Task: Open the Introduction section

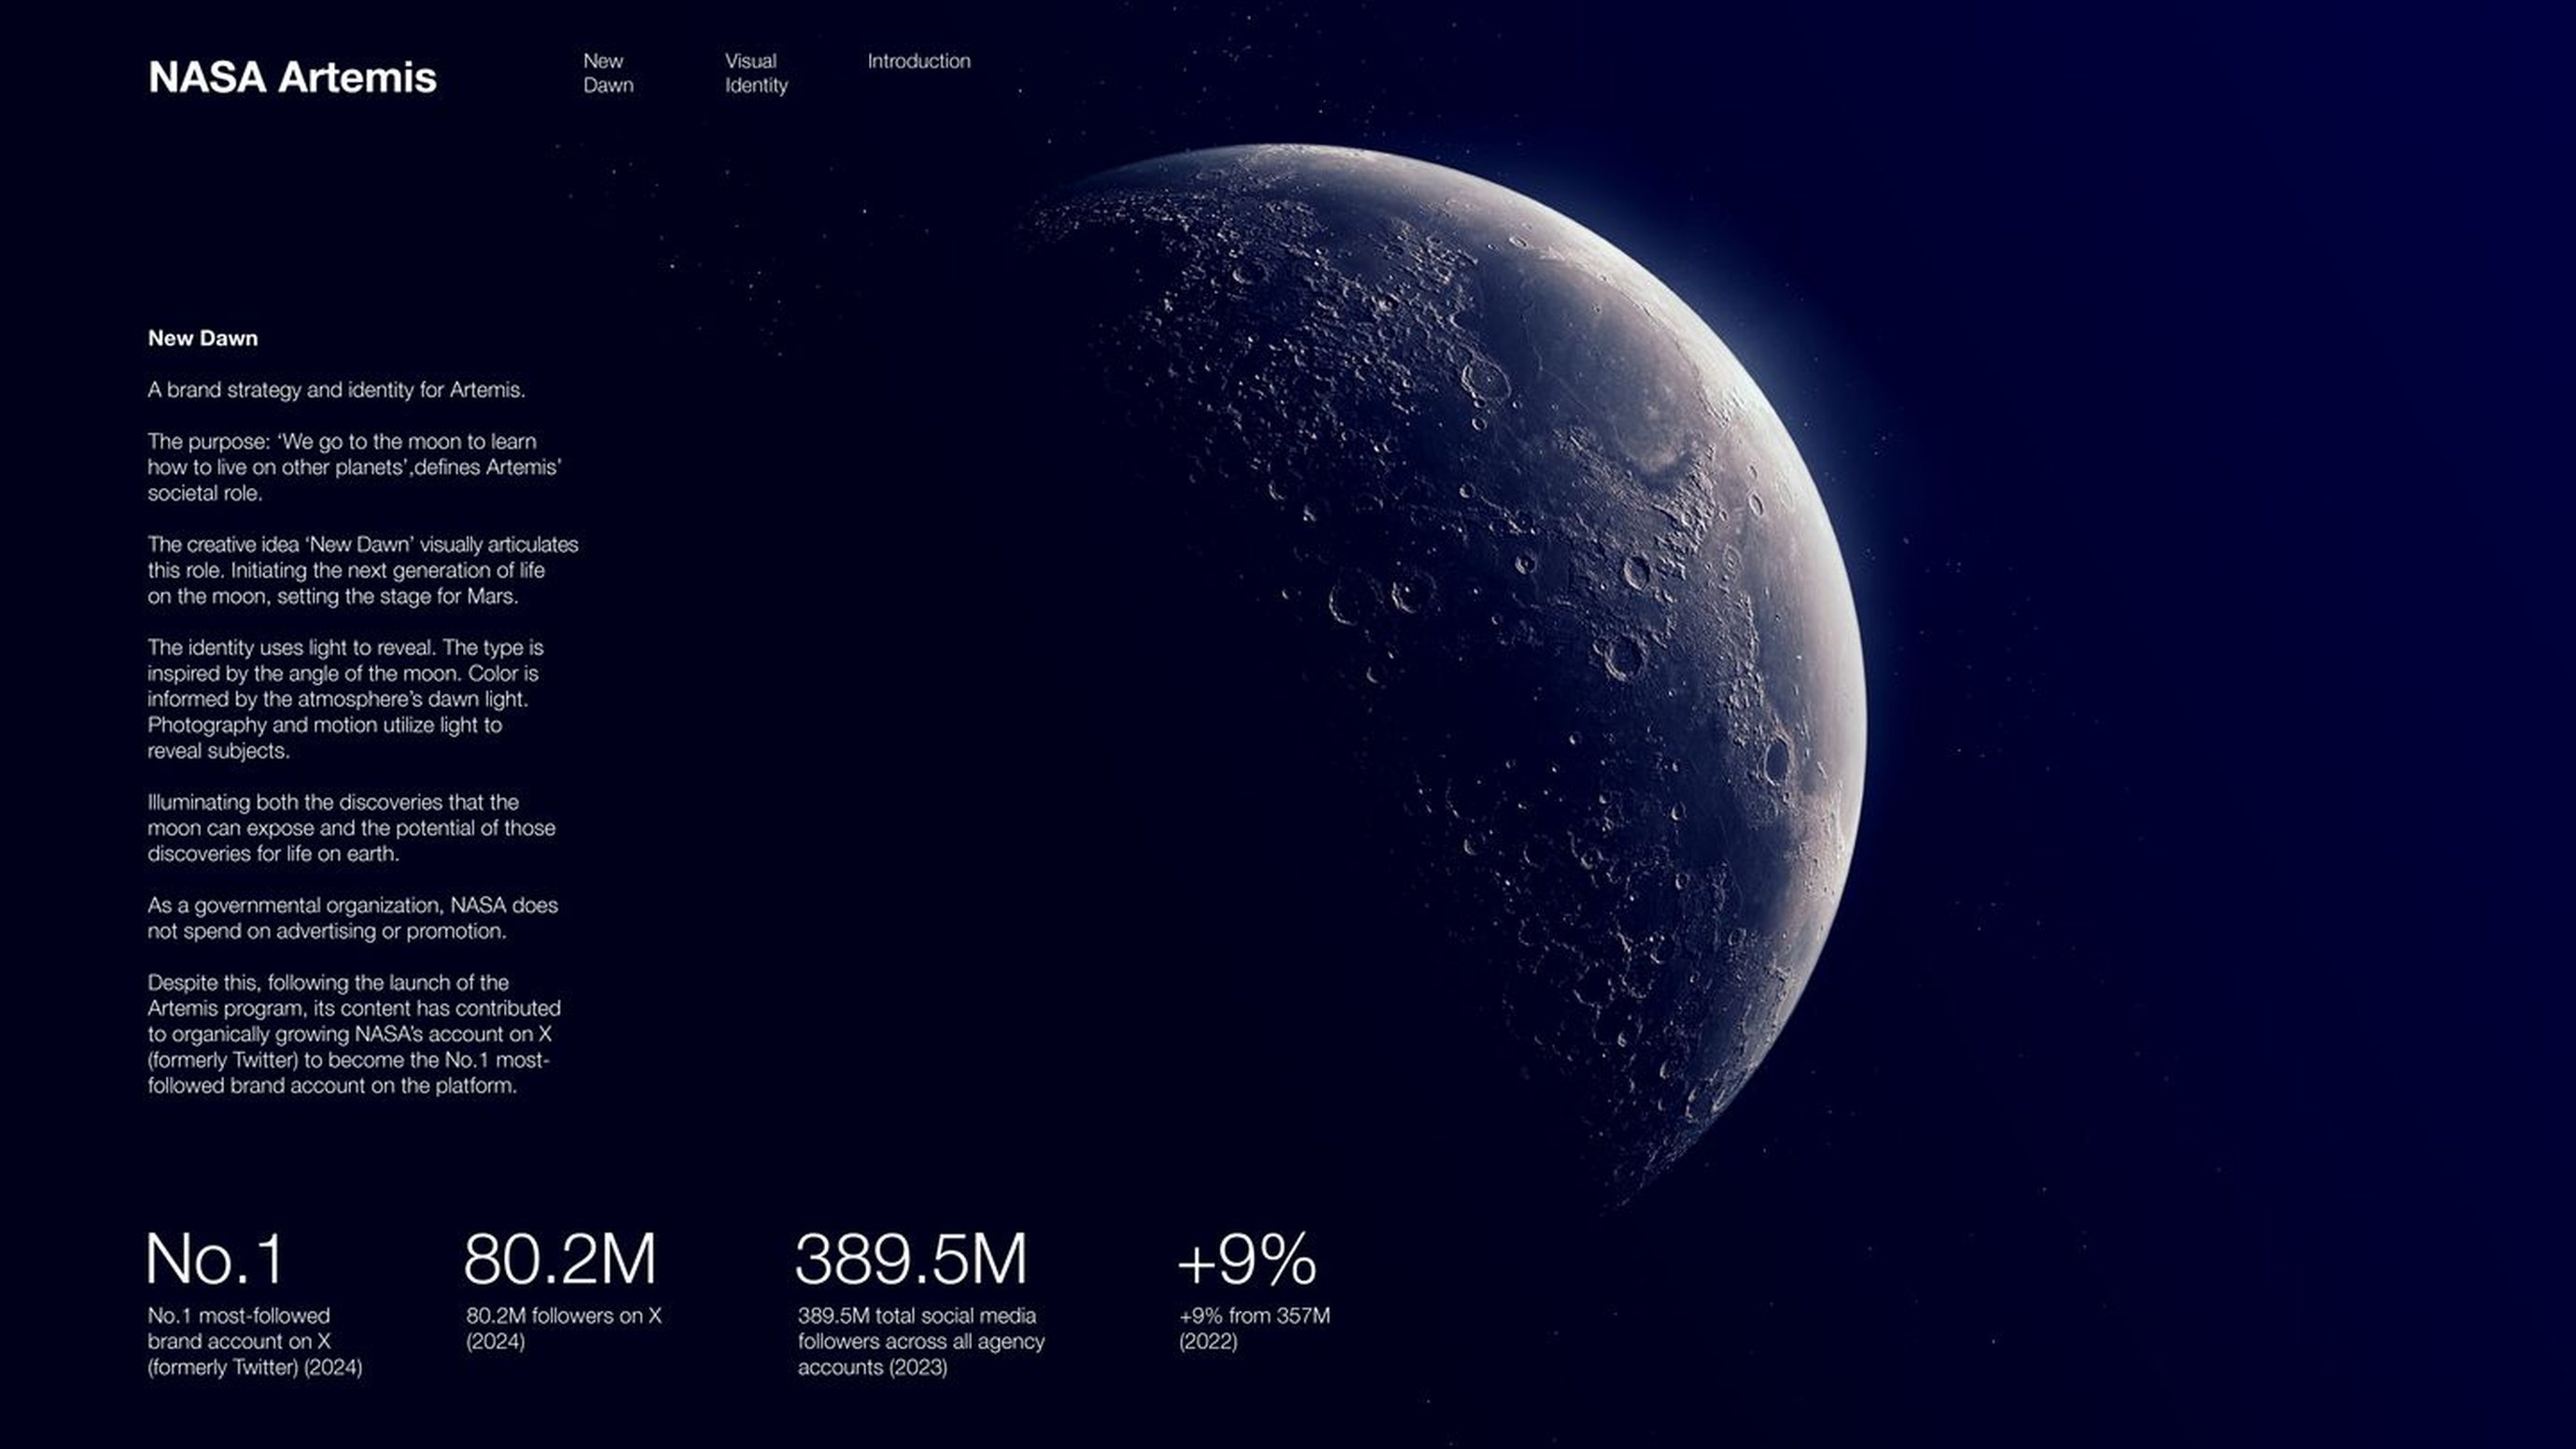Action: pos(918,61)
